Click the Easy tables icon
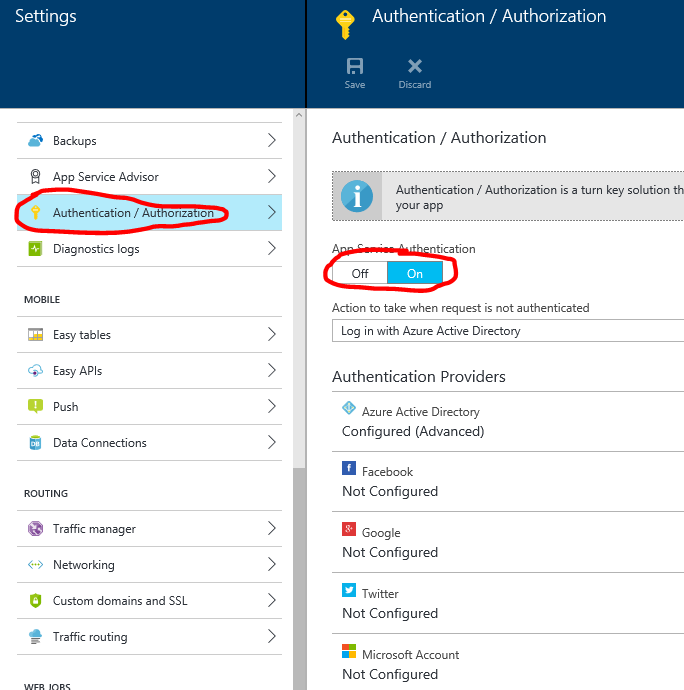 click(x=36, y=335)
